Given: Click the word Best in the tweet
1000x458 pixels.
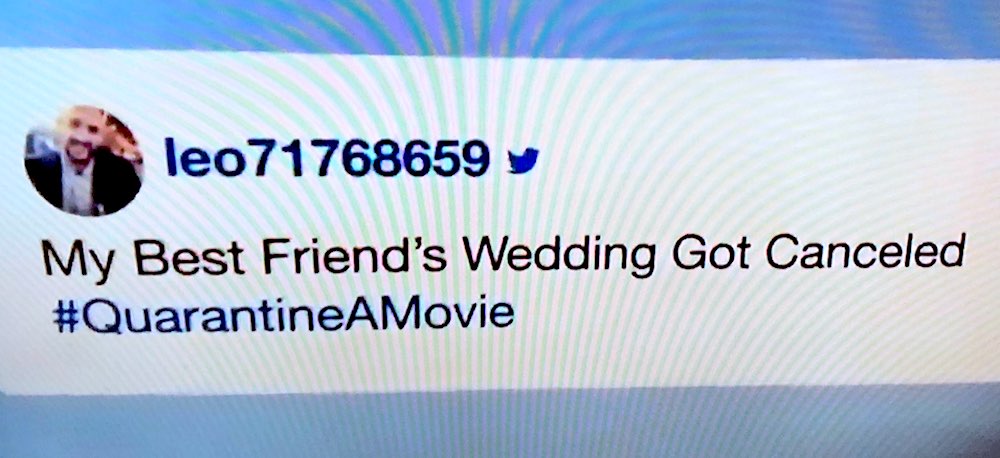Looking at the screenshot, I should [189, 256].
